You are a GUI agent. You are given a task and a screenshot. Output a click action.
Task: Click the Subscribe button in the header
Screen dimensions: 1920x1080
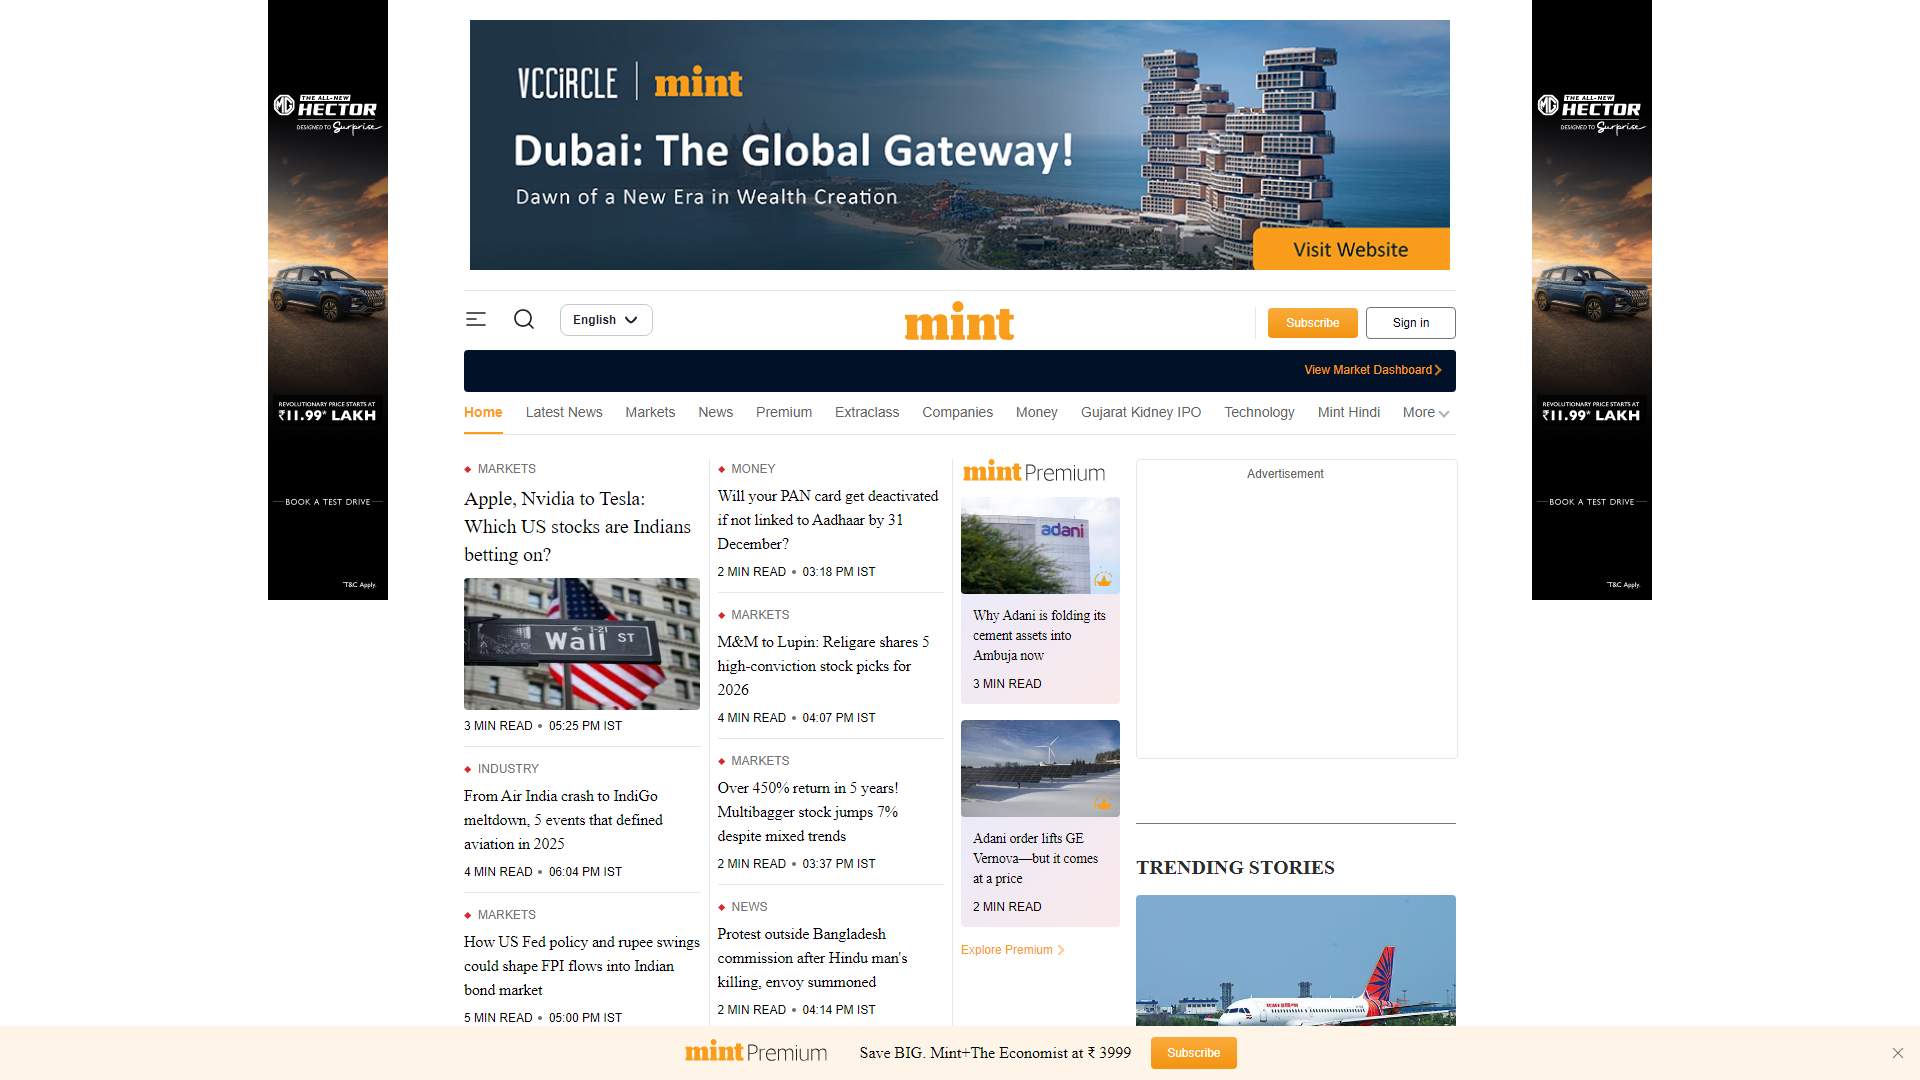1312,322
